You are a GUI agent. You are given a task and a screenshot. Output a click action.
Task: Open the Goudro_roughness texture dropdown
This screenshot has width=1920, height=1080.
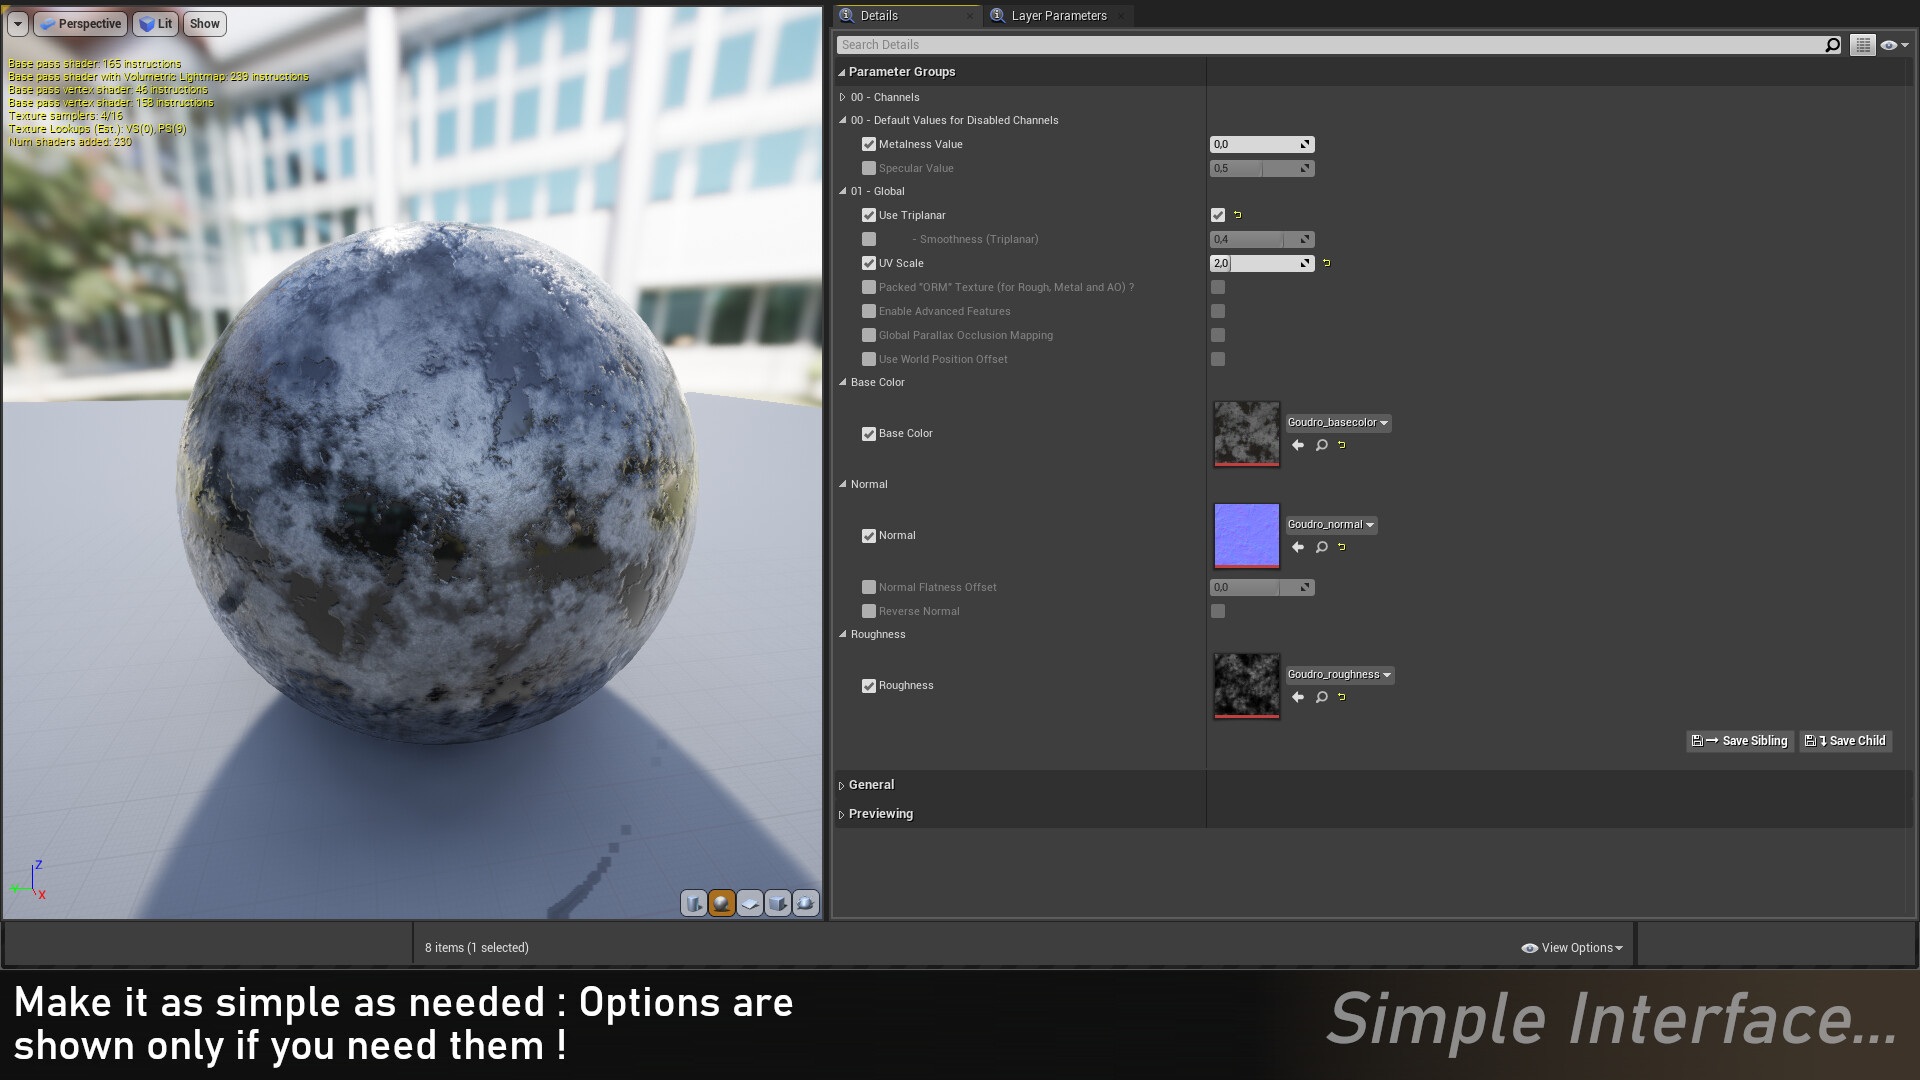[x=1339, y=675]
